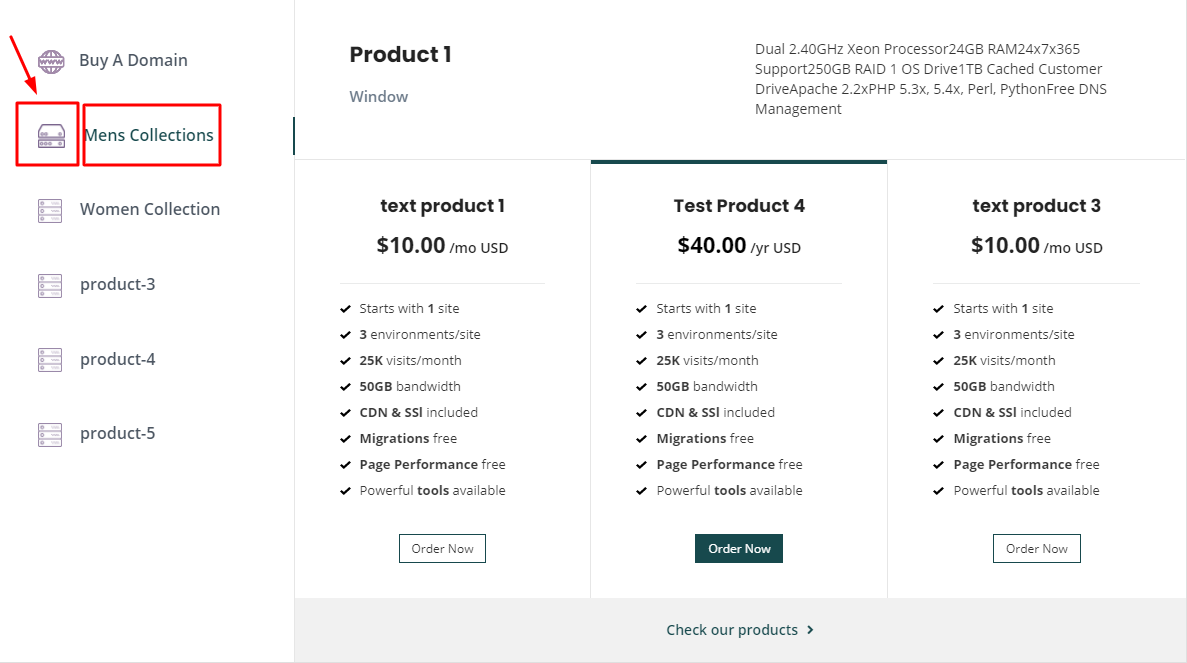Click the Test Product 4 plan title
Viewport: 1187px width, 663px height.
click(x=739, y=206)
